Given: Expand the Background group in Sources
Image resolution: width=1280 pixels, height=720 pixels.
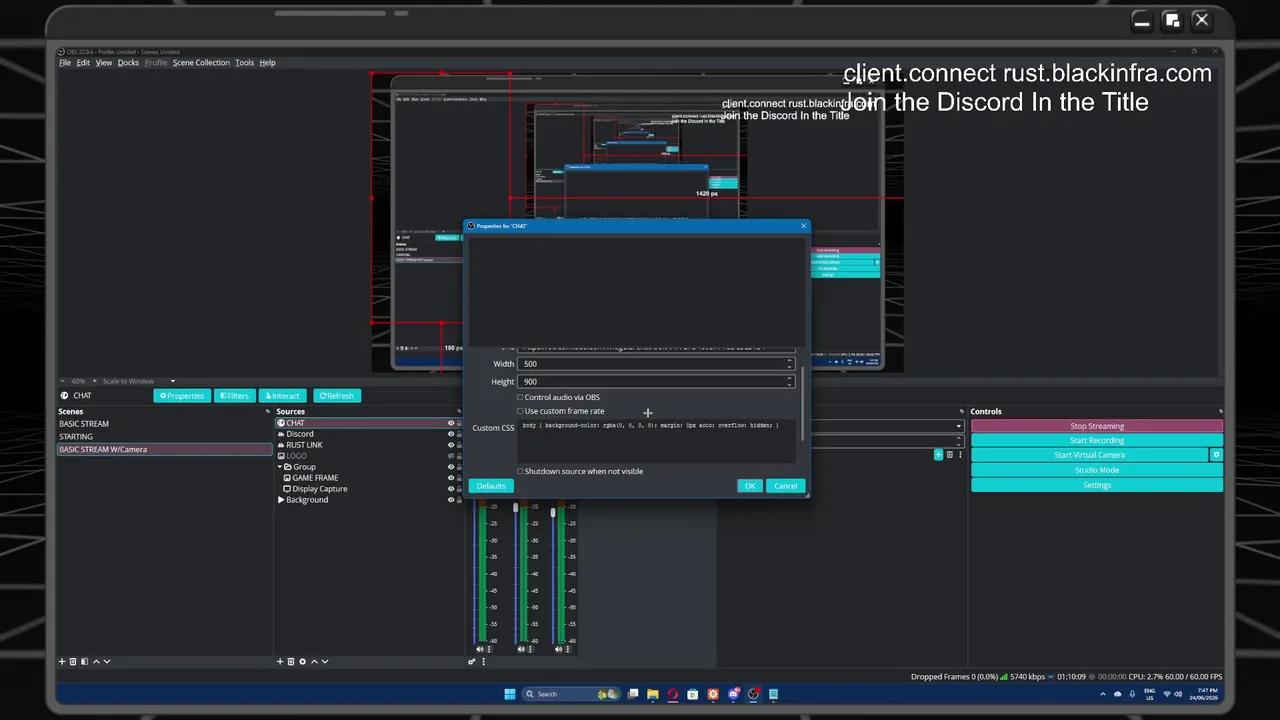Looking at the screenshot, I should click(x=281, y=500).
